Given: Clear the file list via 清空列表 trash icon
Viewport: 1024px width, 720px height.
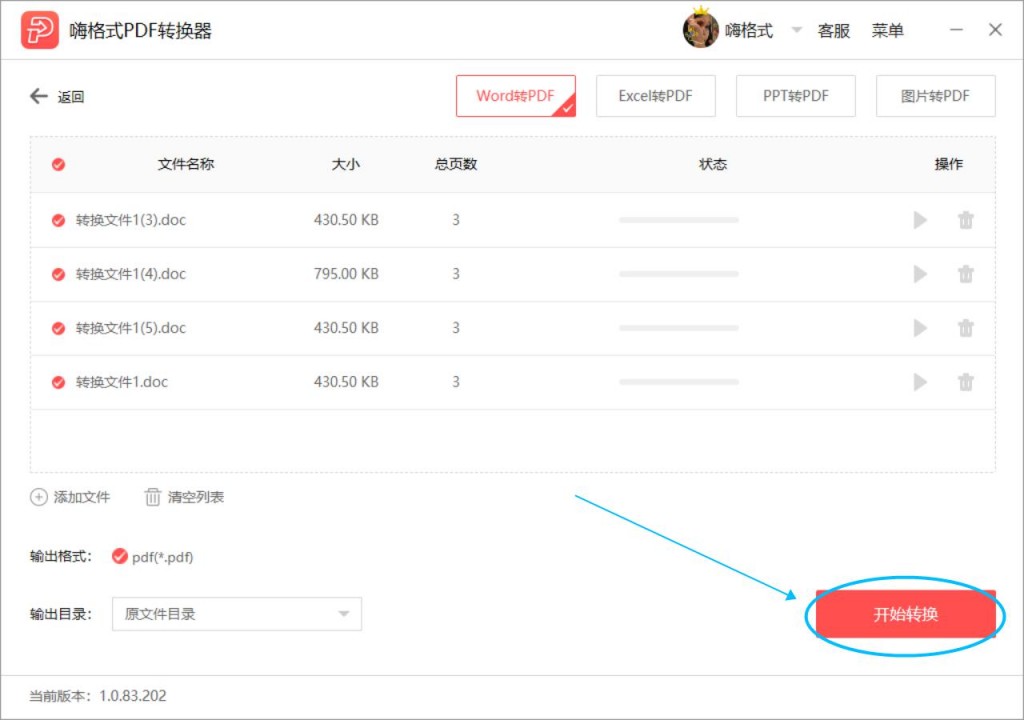Looking at the screenshot, I should click(152, 497).
